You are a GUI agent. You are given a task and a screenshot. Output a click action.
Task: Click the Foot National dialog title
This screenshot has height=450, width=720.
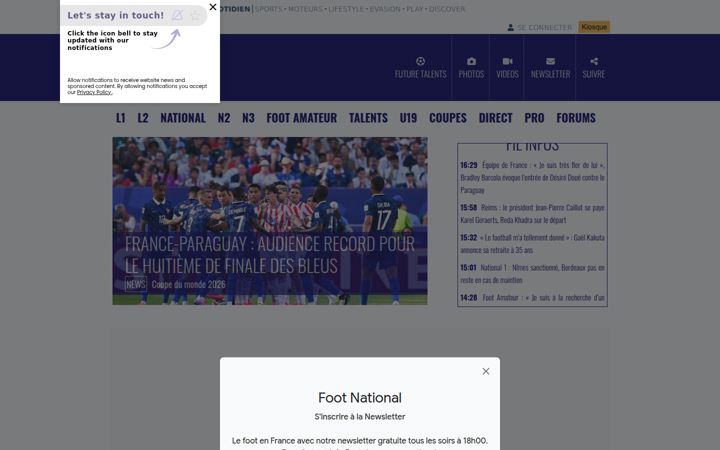[360, 398]
